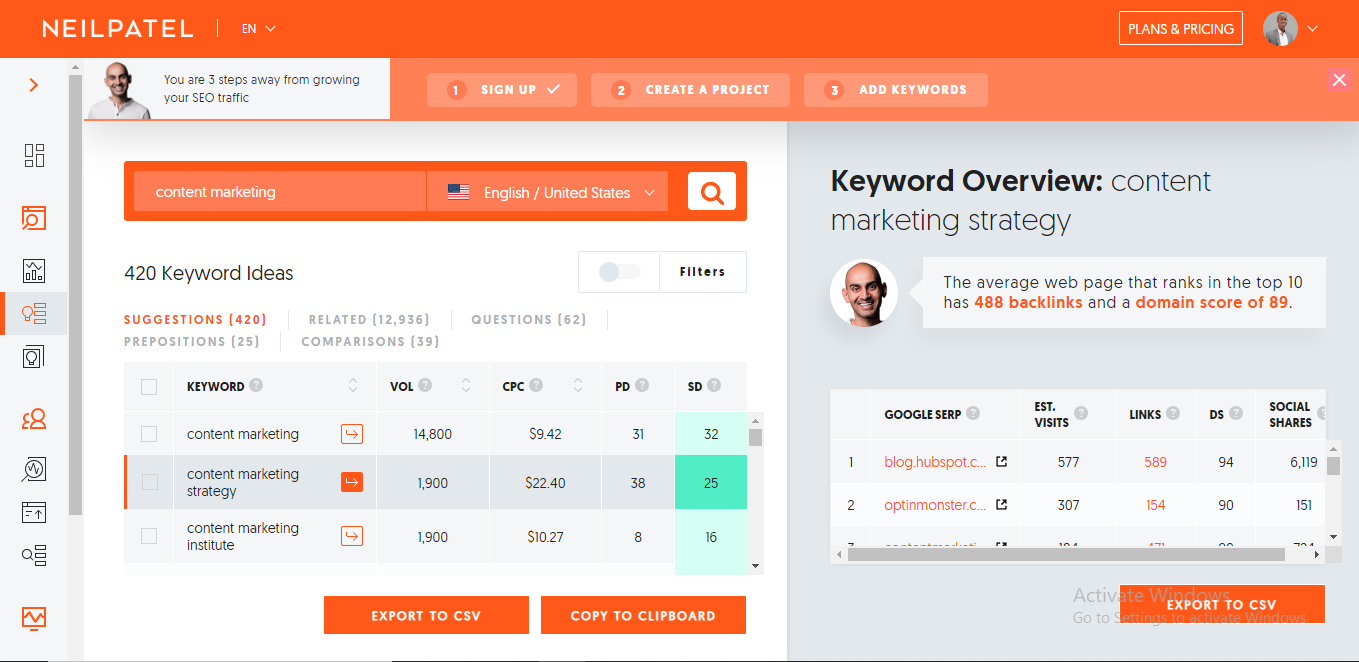Click Keyword Overview EXPORT TO CSV button
Viewport: 1359px width, 662px height.
pos(1222,604)
